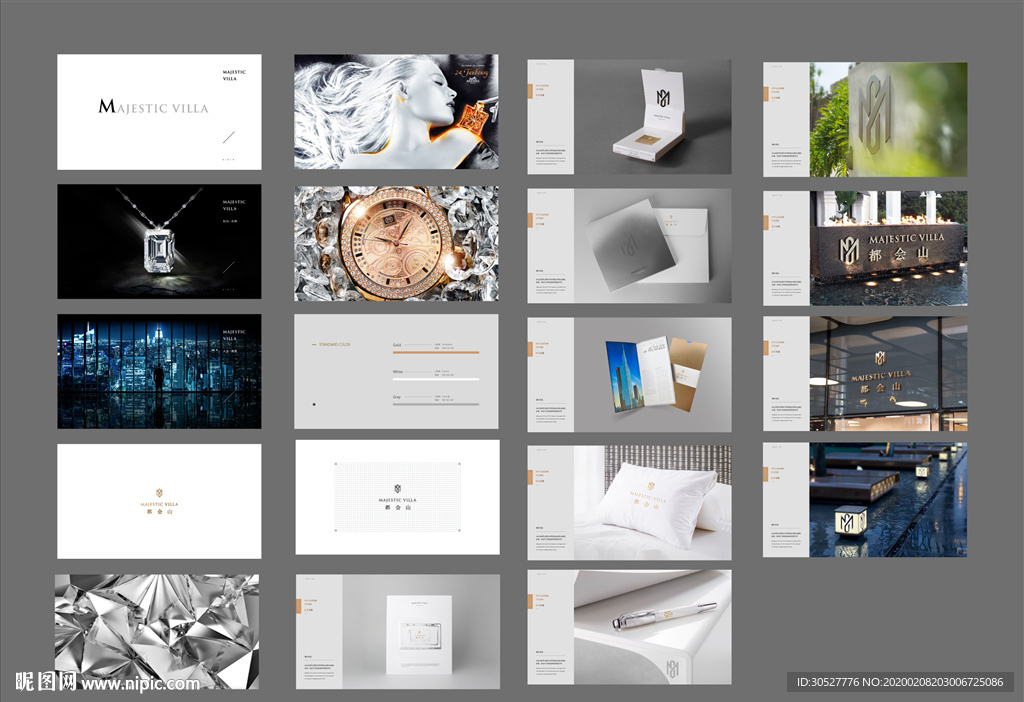Image resolution: width=1024 pixels, height=702 pixels.
Task: Click the monogram on the open gift box
Action: [662, 97]
